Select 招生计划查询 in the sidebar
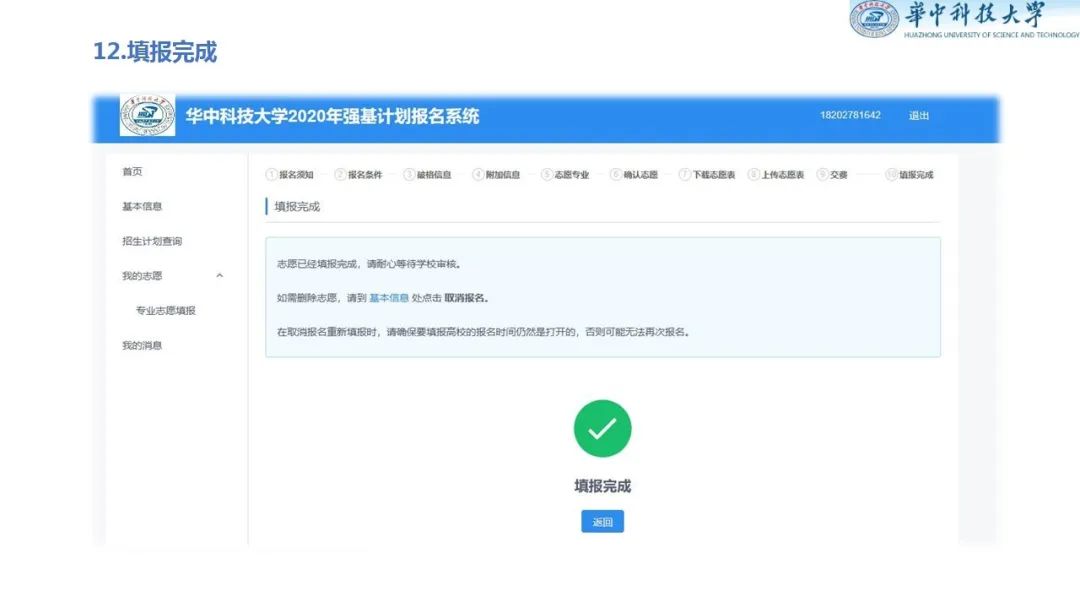This screenshot has width=1080, height=608. pyautogui.click(x=152, y=241)
